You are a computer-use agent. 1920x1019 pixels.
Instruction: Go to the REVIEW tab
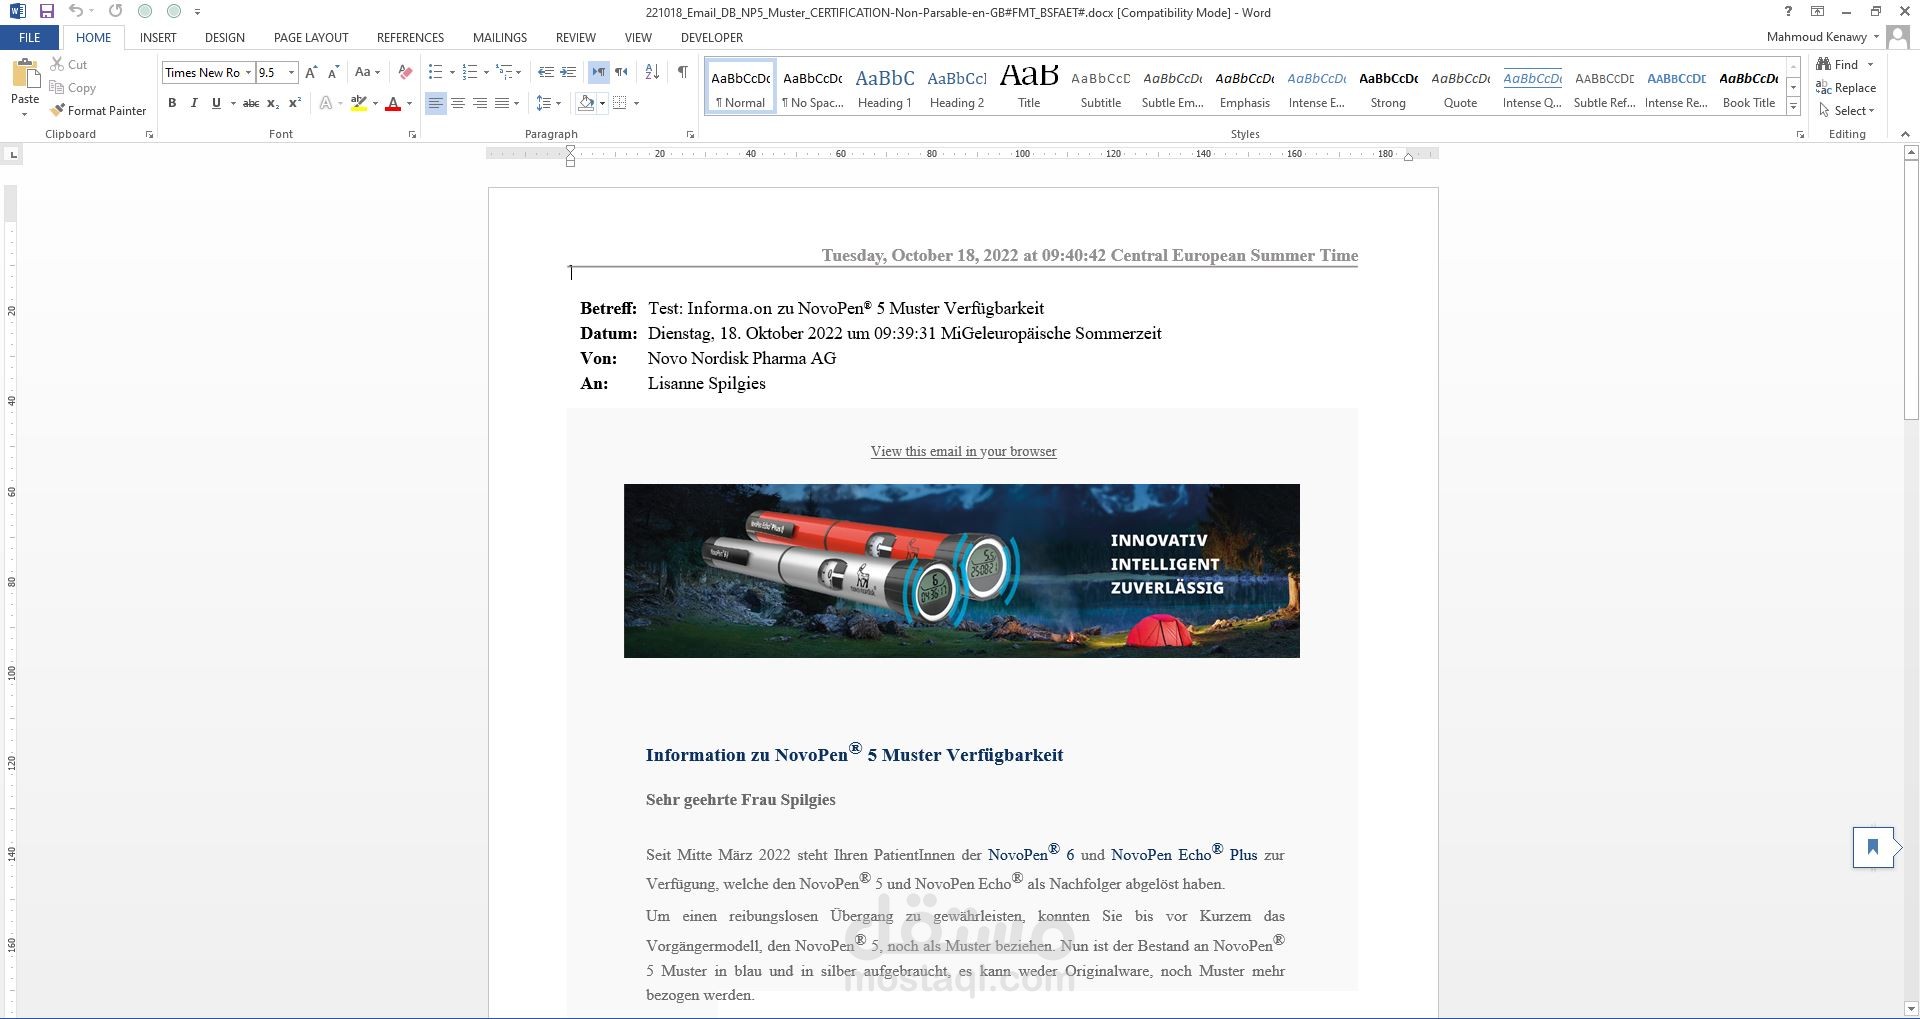click(x=575, y=37)
